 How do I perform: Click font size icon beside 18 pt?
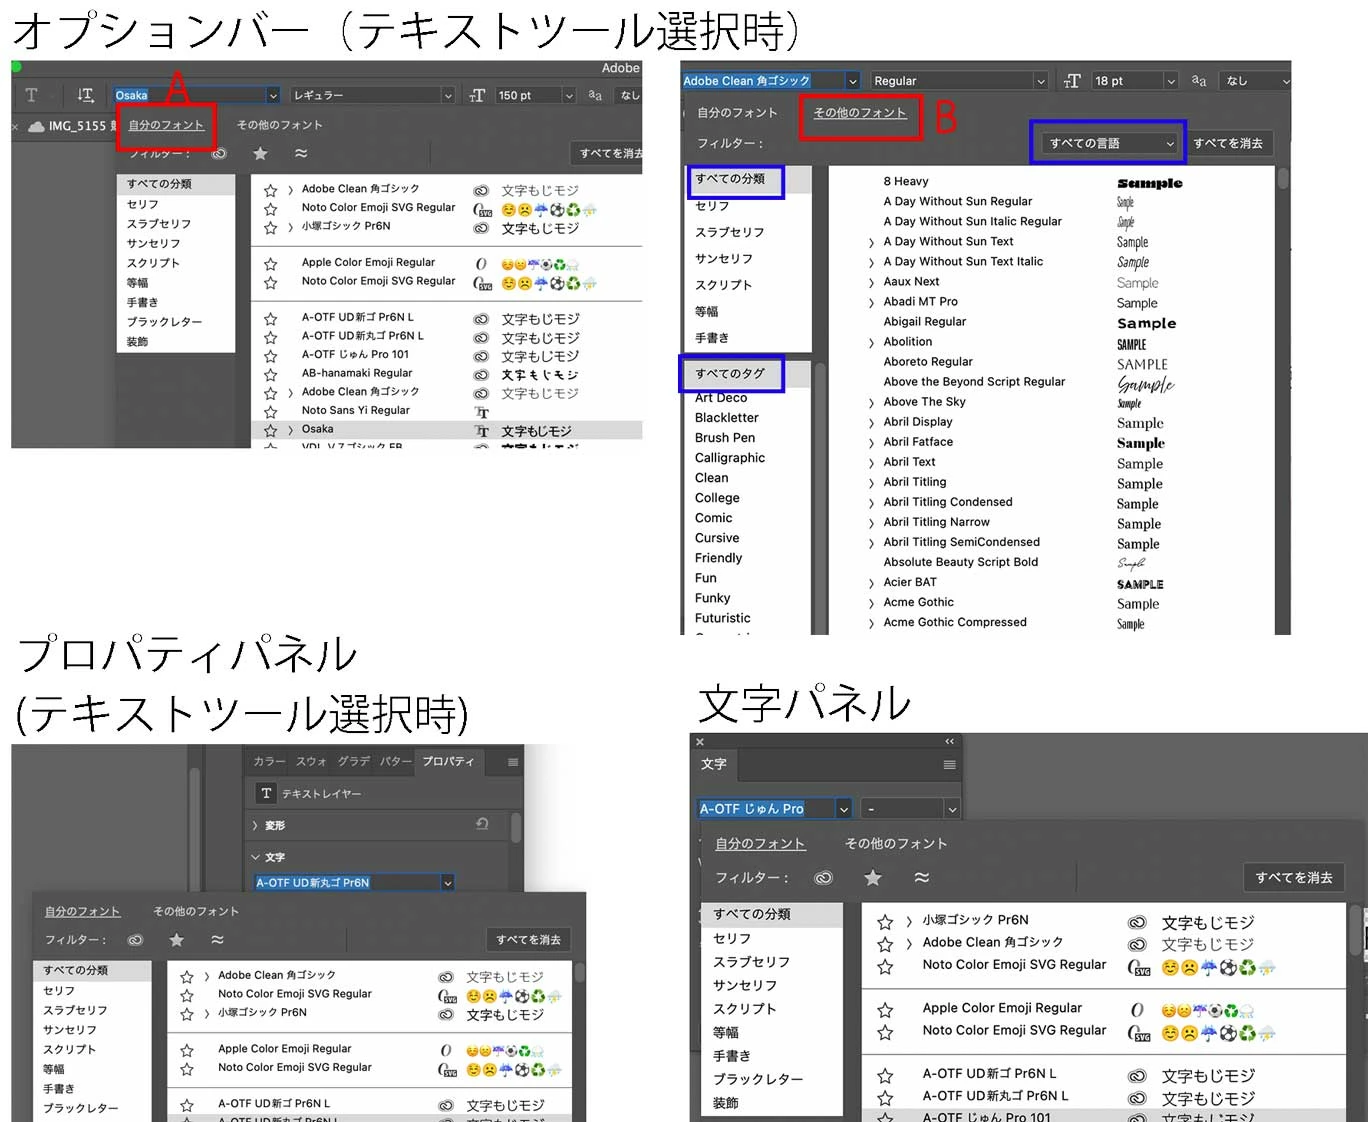(1072, 81)
